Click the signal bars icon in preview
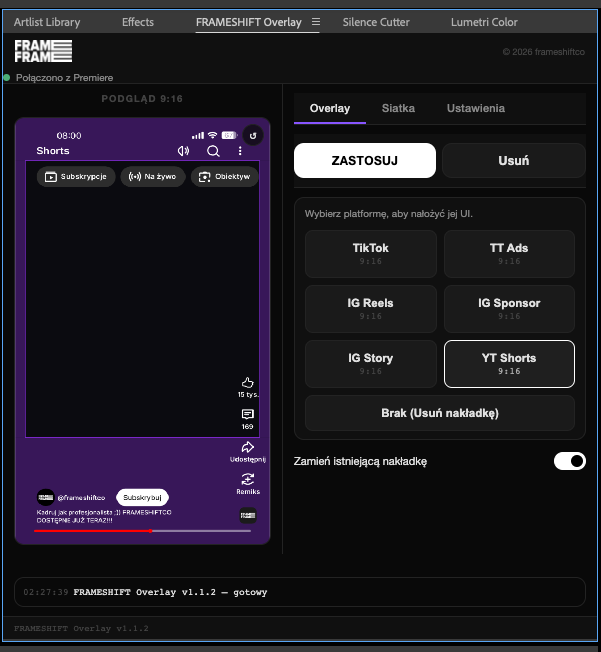601x652 pixels. (198, 136)
